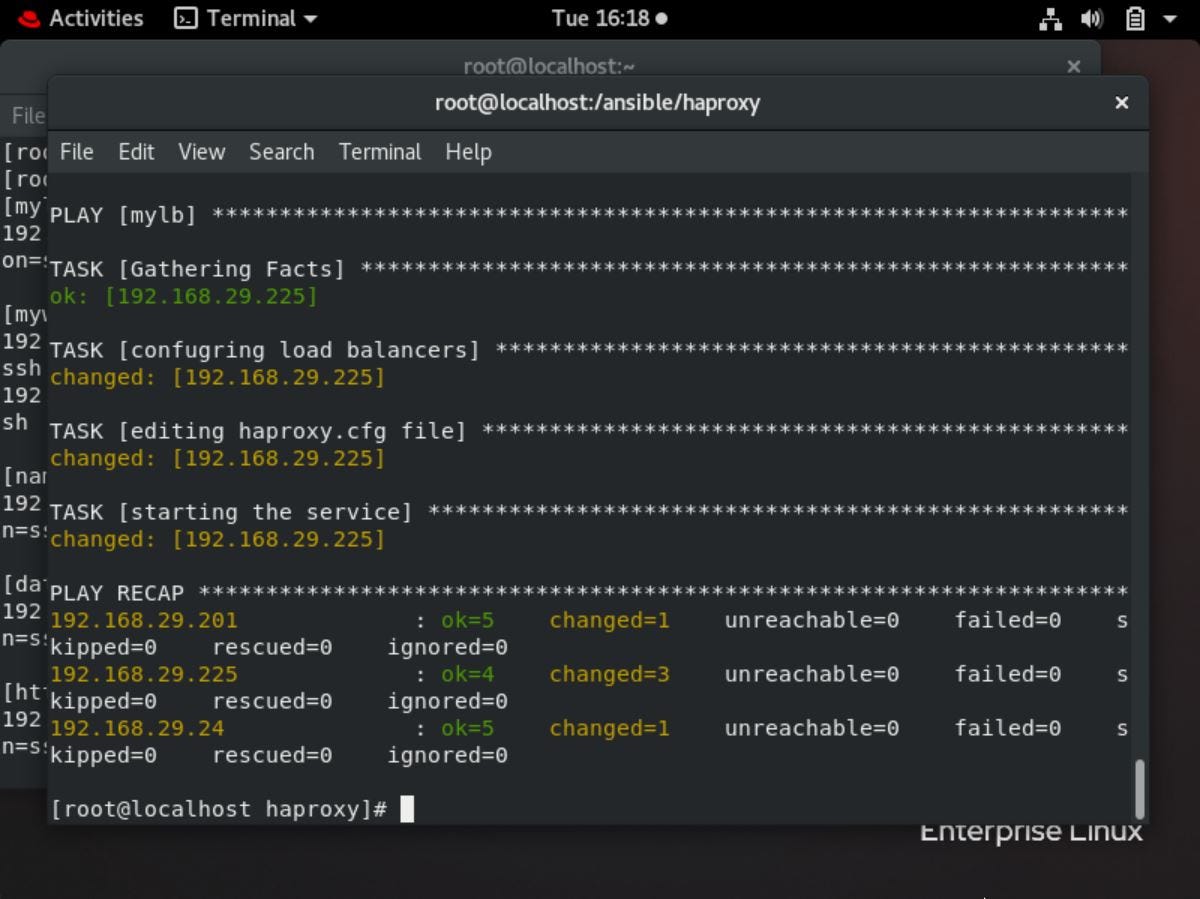Click host 192.168.29.225 in recap
The height and width of the screenshot is (899, 1200).
point(144,674)
